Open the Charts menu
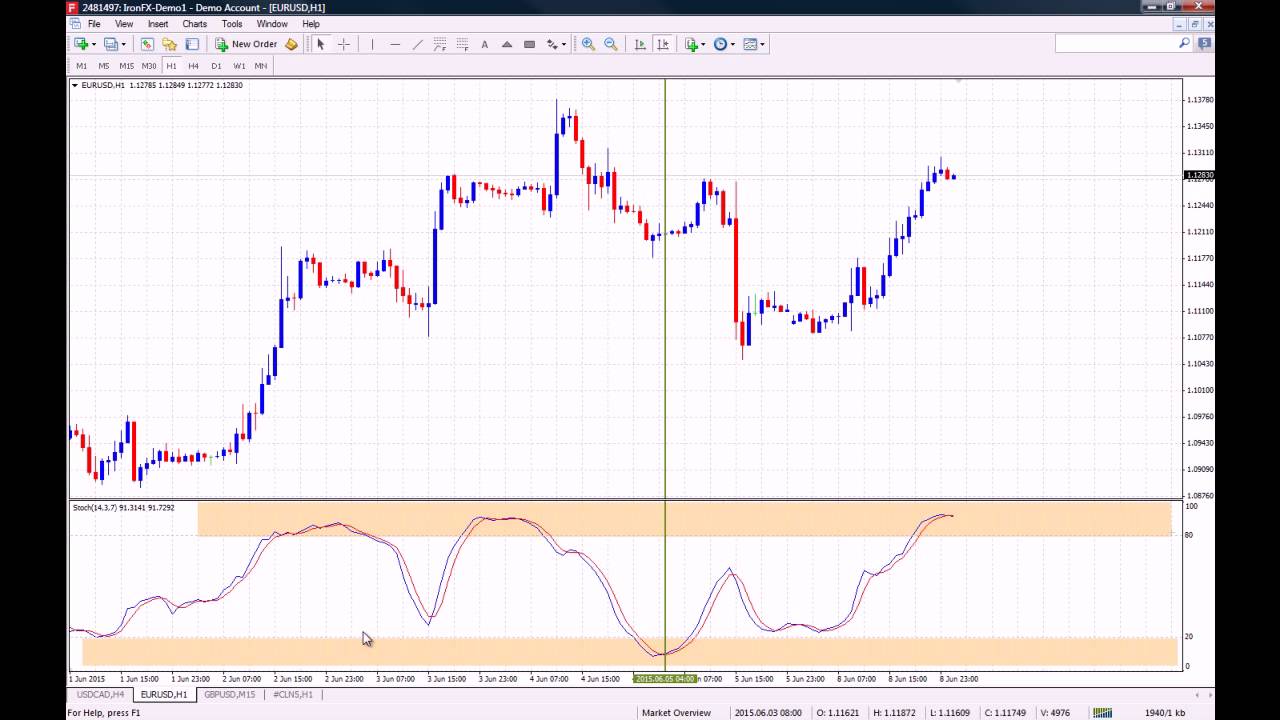Screen dimensions: 1280x720 pyautogui.click(x=195, y=24)
